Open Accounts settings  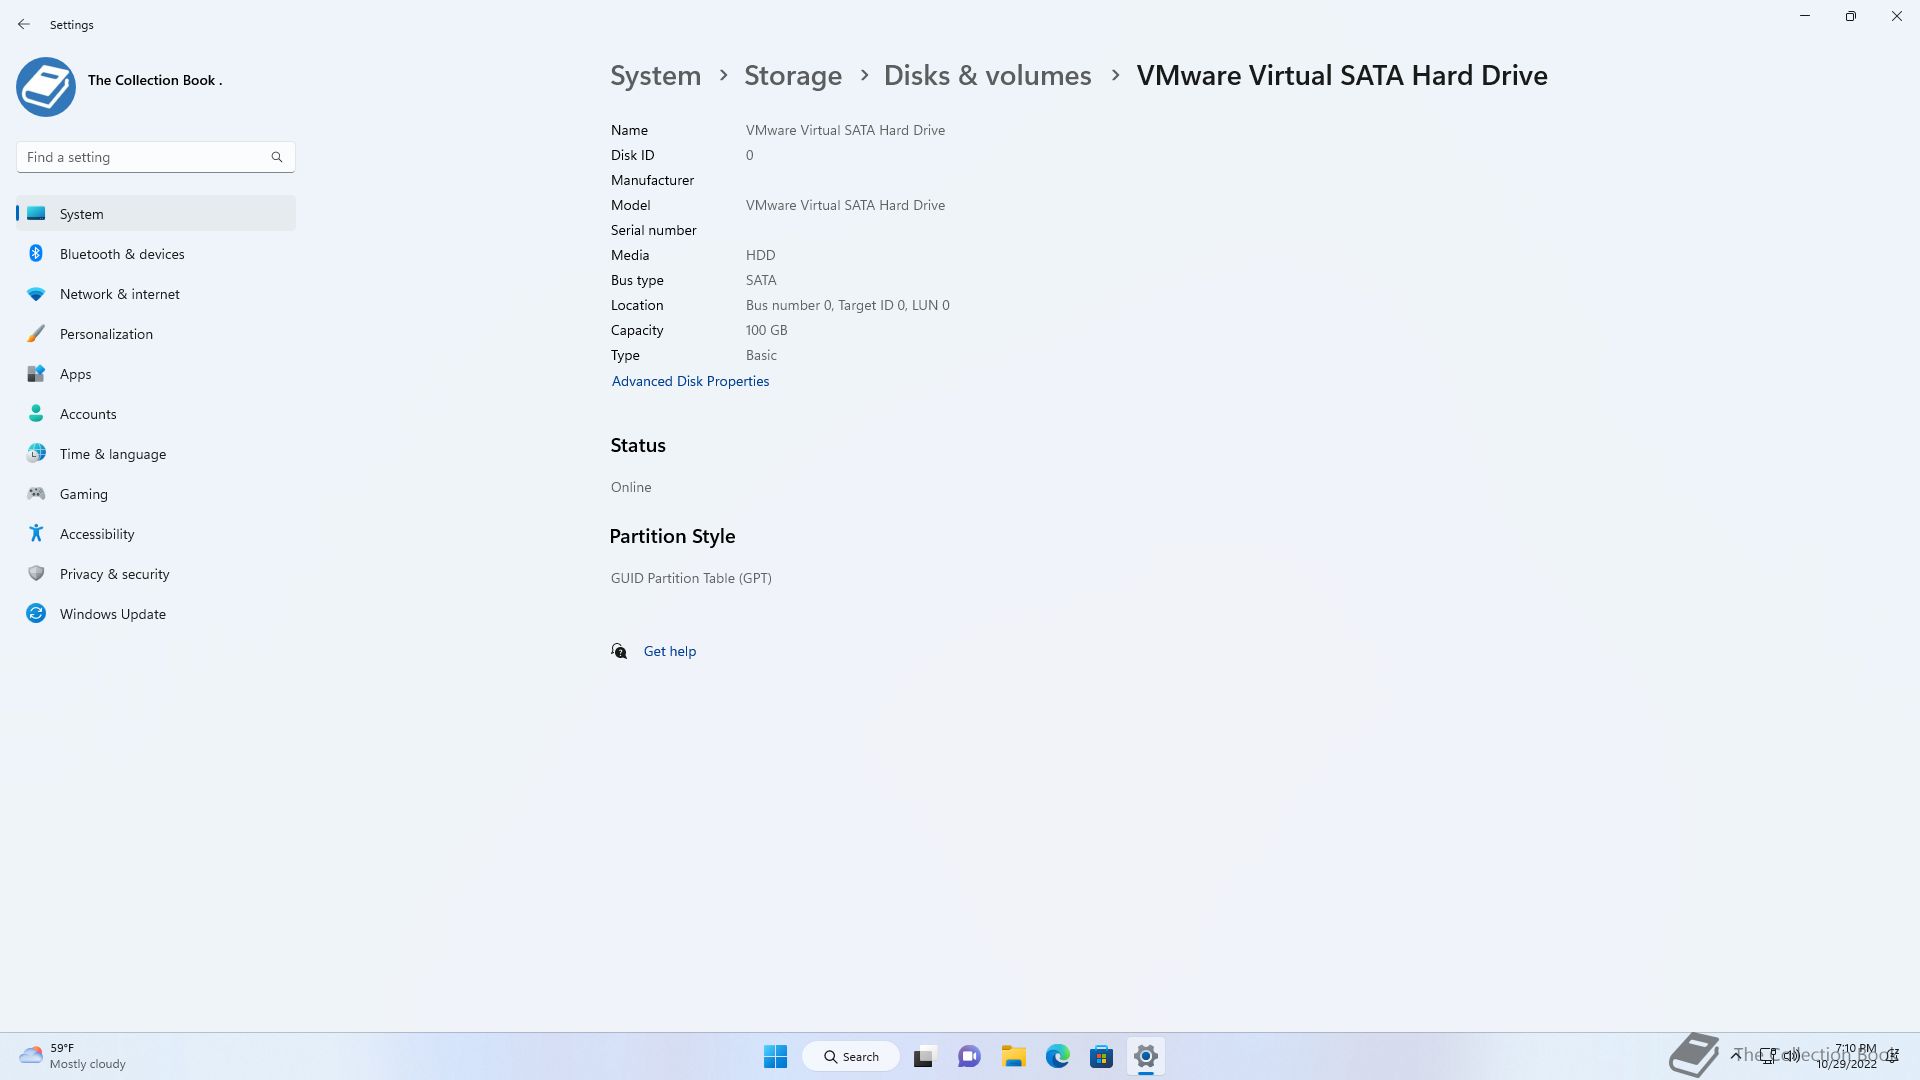[156, 414]
